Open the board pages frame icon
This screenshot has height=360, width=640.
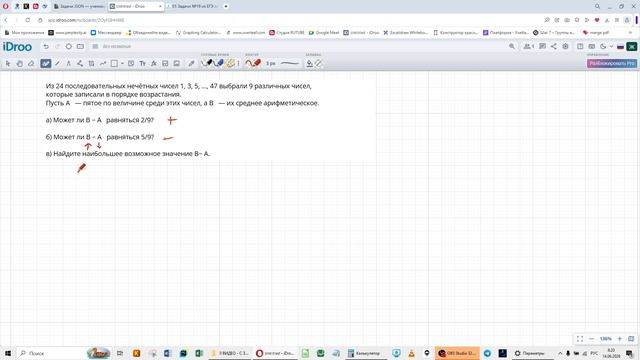tap(80, 47)
